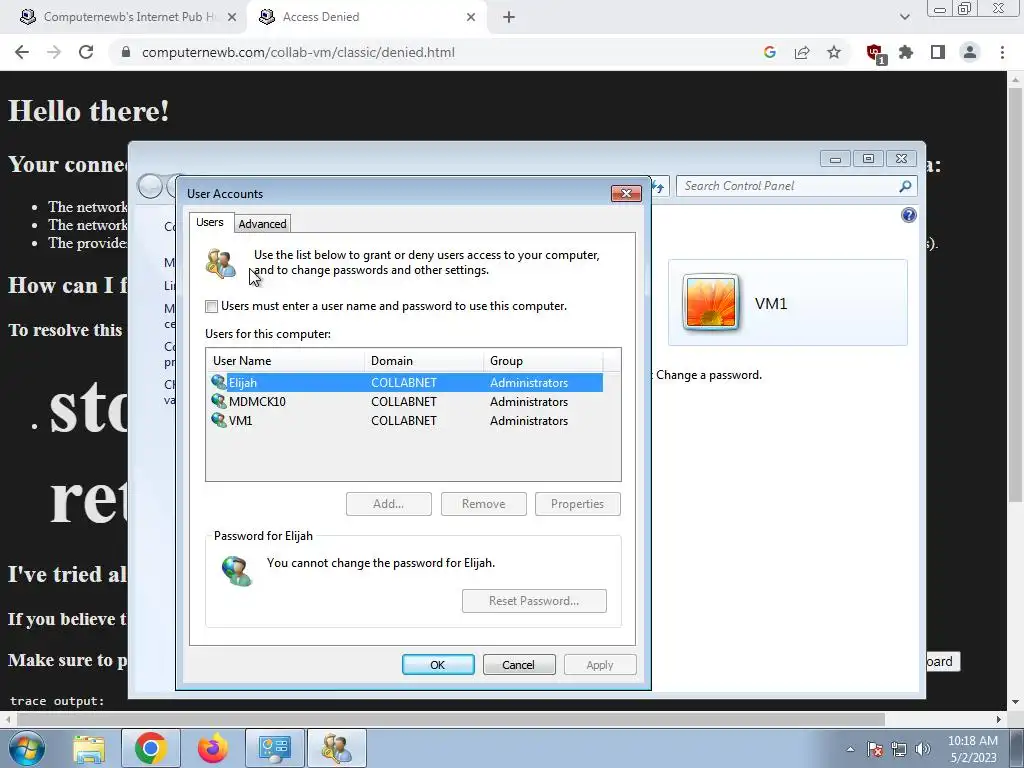Viewport: 1024px width, 768px height.
Task: Toggle the Chrome side panel icon
Action: [938, 52]
